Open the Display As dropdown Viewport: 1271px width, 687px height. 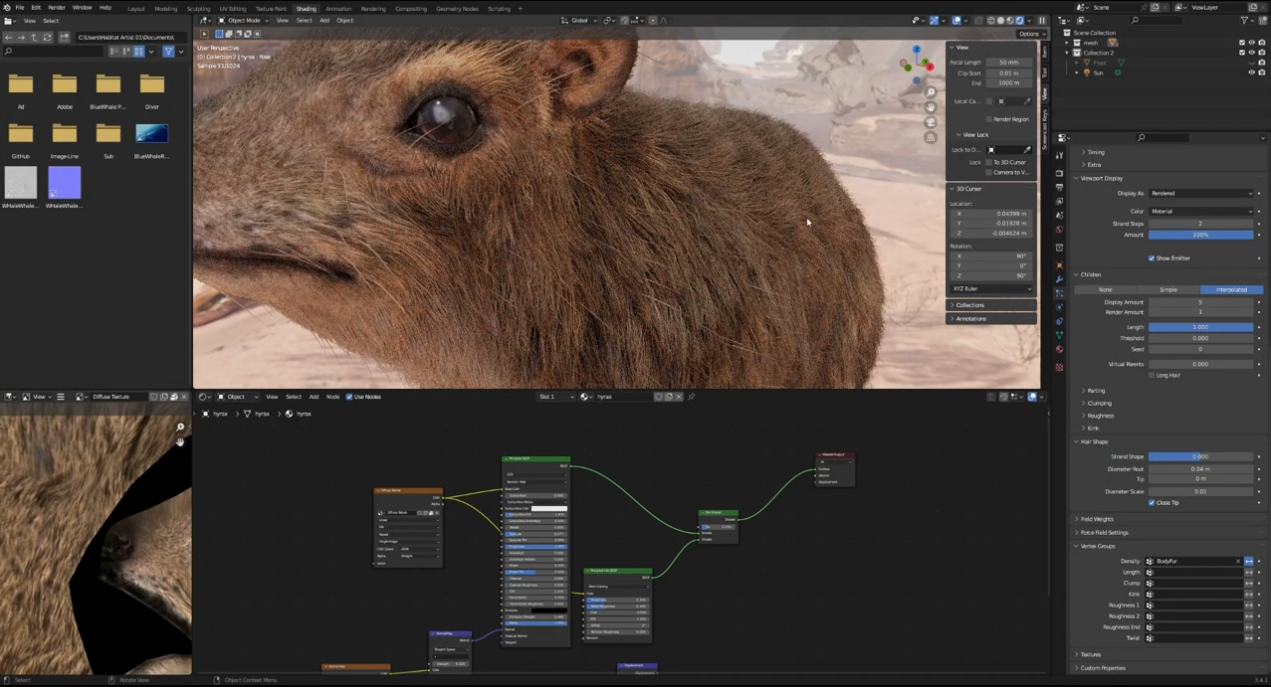1200,193
